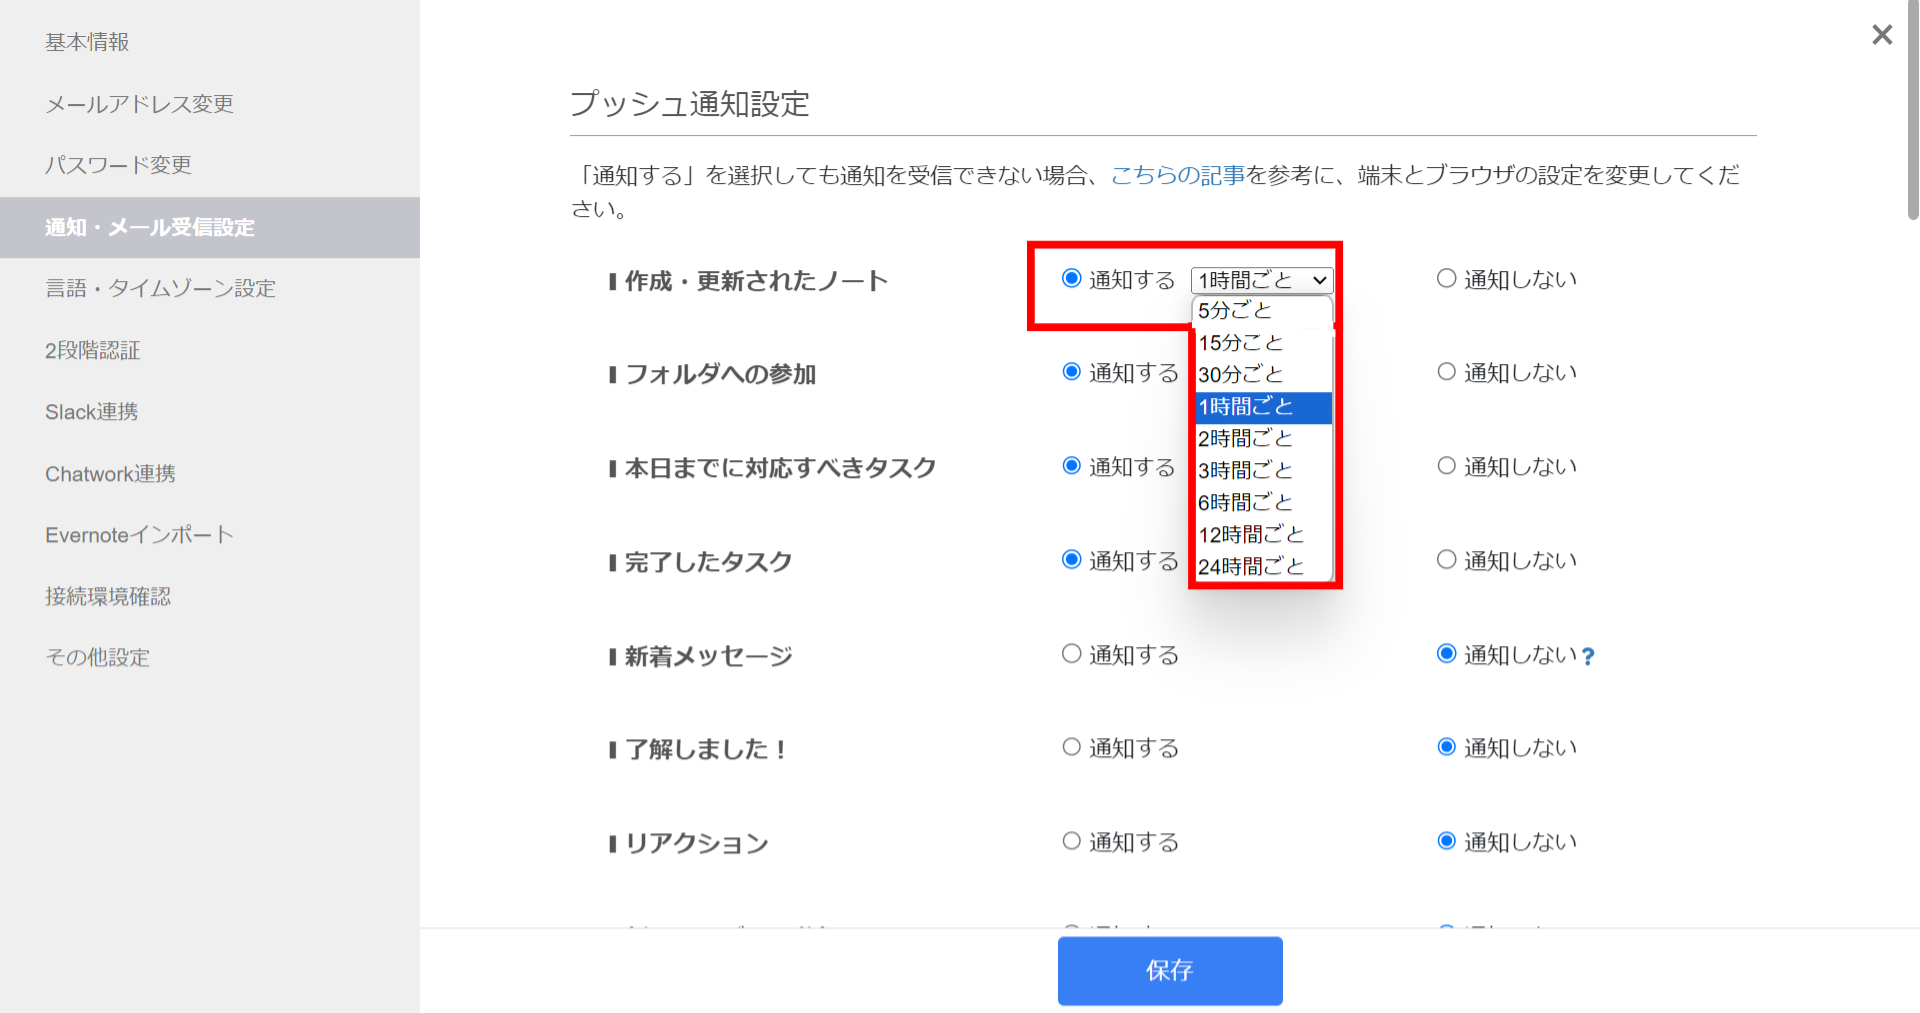
Task: Open the 基本情報 settings section
Action: (85, 41)
